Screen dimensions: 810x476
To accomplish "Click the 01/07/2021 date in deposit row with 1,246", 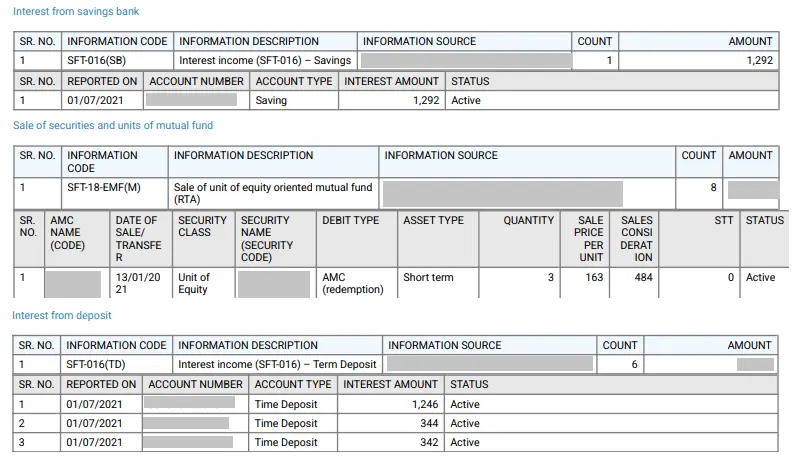I will click(x=94, y=404).
